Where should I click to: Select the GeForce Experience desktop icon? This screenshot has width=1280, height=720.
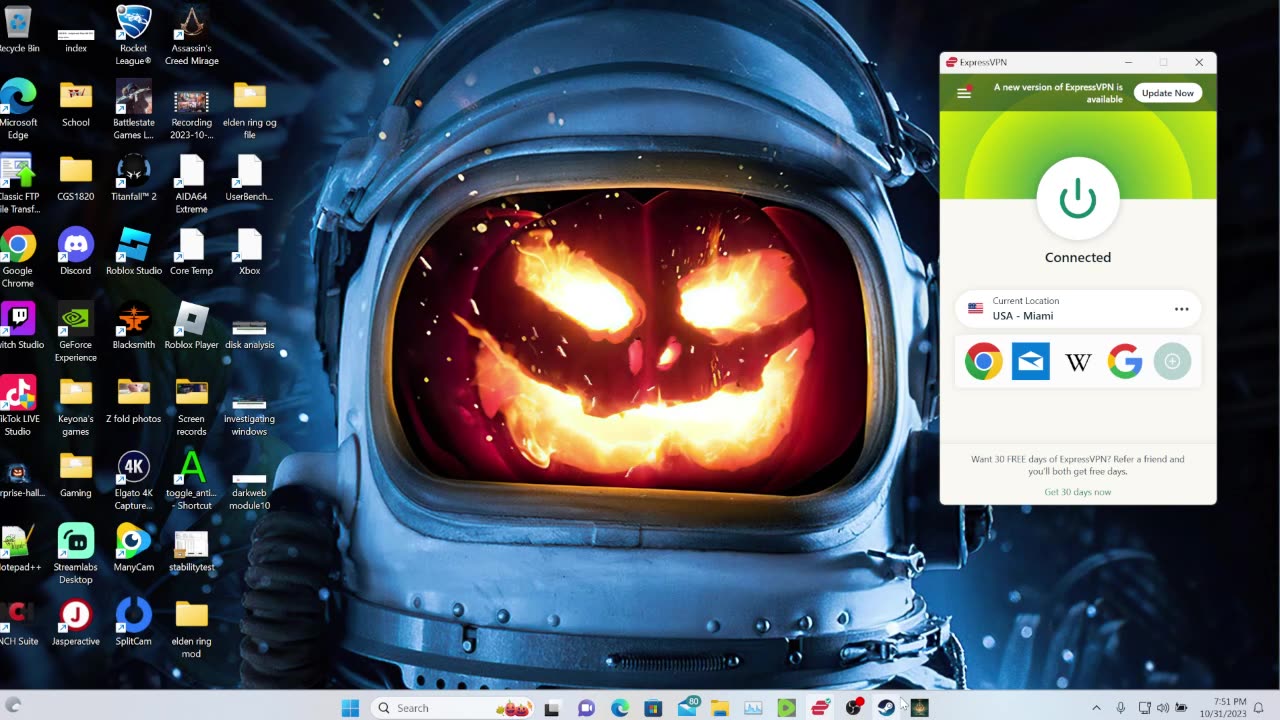click(76, 332)
